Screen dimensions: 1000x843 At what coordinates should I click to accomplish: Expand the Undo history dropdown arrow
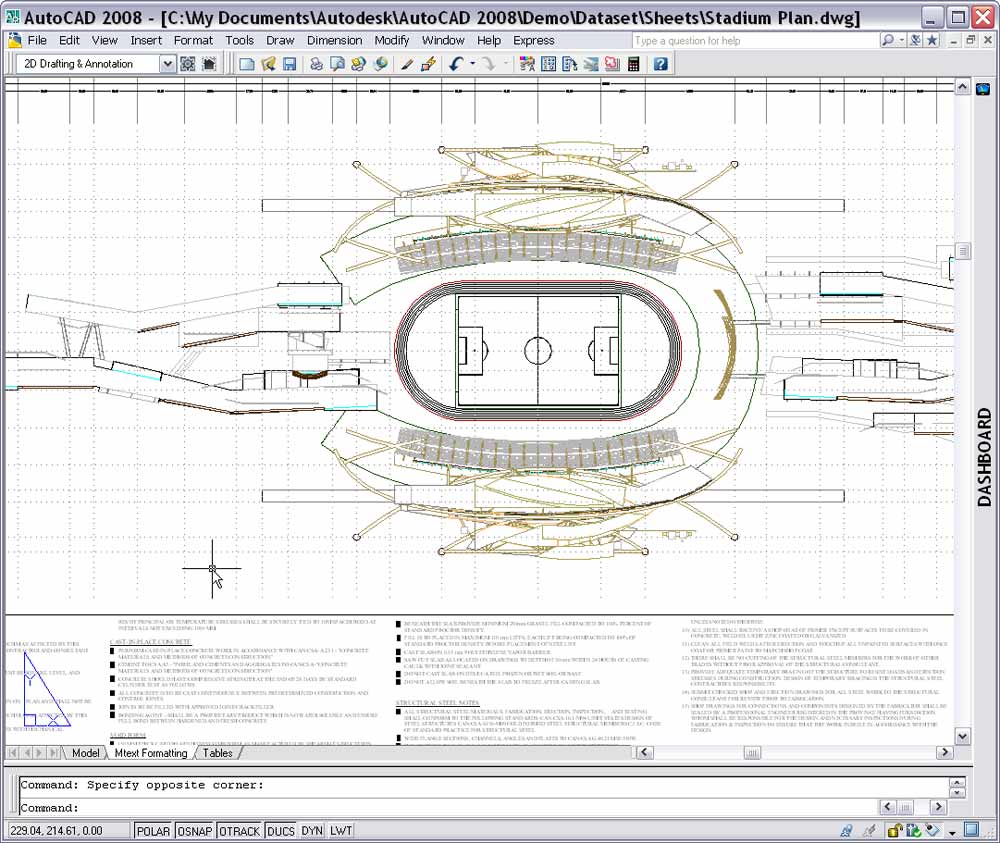click(471, 63)
